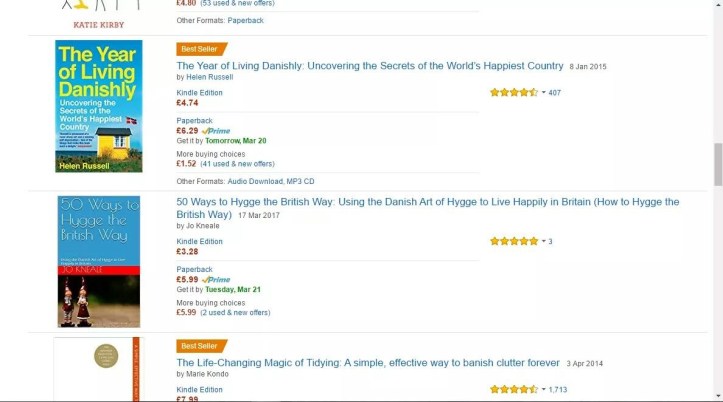723x402 pixels.
Task: Open The Year of Living Danishly book title
Action: click(x=370, y=66)
